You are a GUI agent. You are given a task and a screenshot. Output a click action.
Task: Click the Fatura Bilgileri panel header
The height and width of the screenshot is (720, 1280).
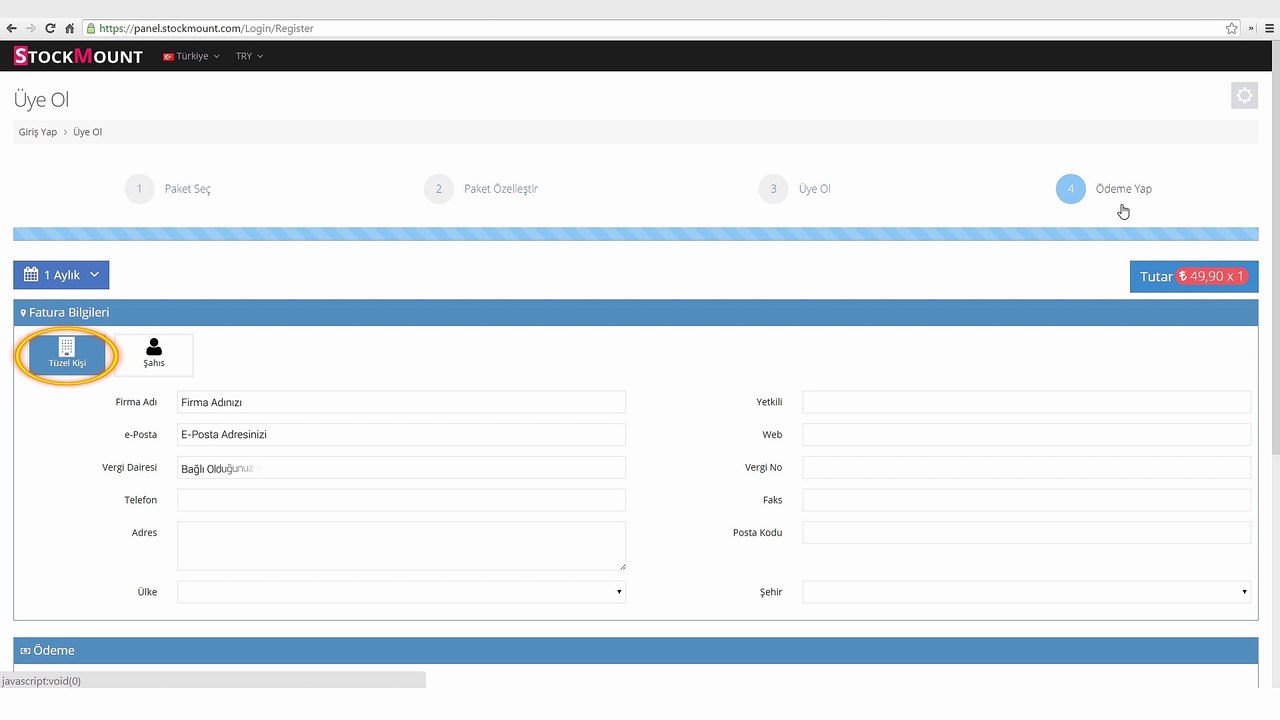point(636,312)
